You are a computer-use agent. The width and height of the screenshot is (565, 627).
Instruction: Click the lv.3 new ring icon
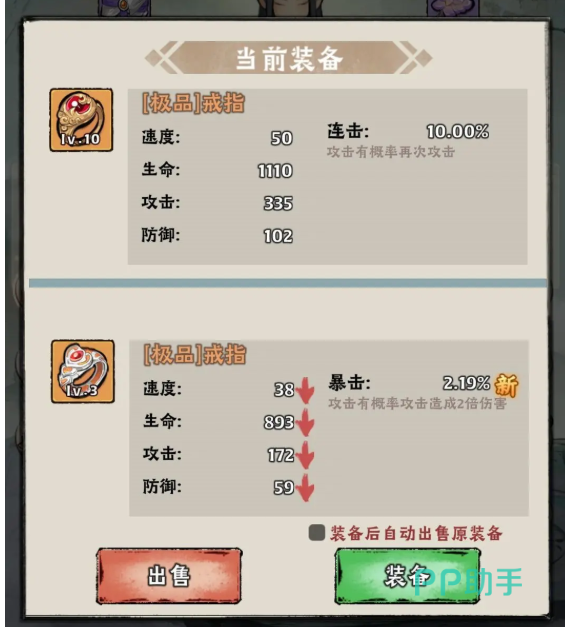tap(83, 371)
